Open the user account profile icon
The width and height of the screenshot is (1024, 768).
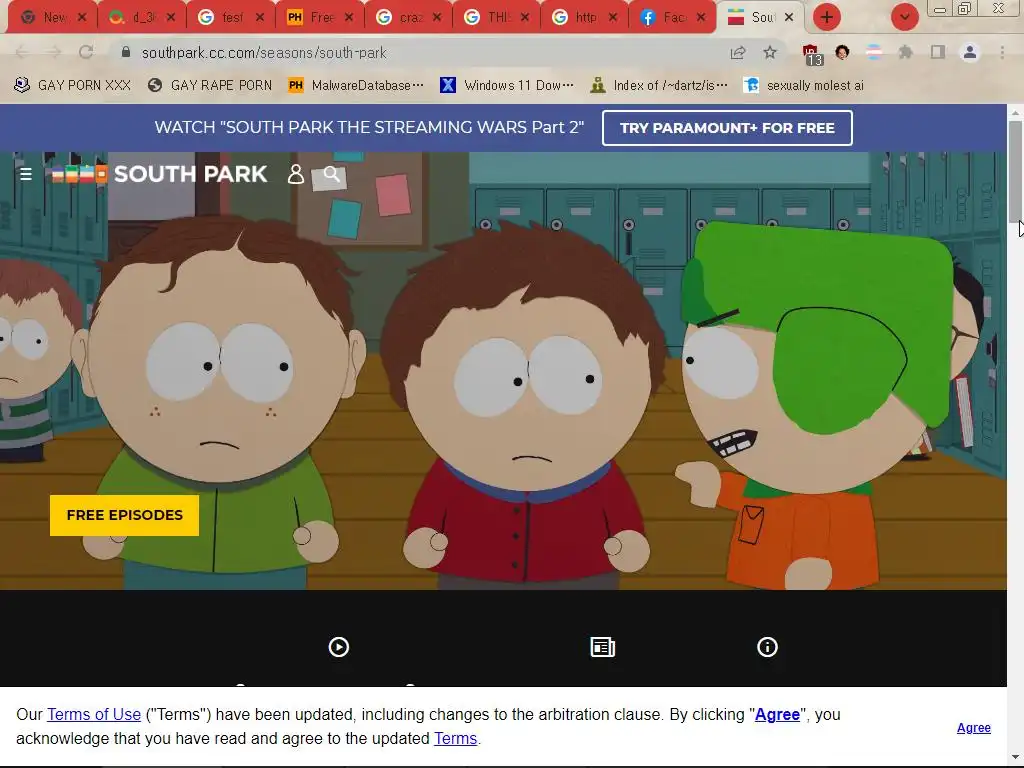click(296, 174)
